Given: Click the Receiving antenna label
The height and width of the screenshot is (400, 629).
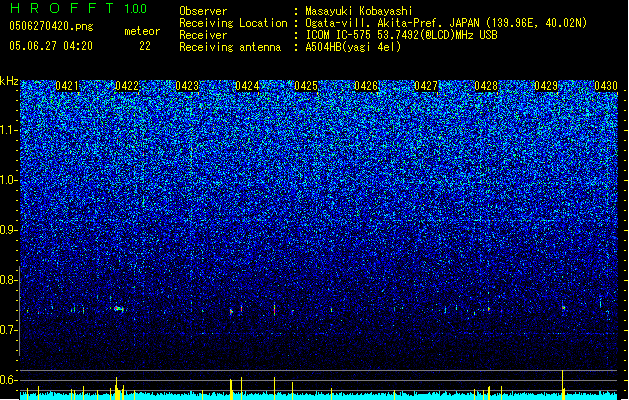Looking at the screenshot, I should [230, 47].
